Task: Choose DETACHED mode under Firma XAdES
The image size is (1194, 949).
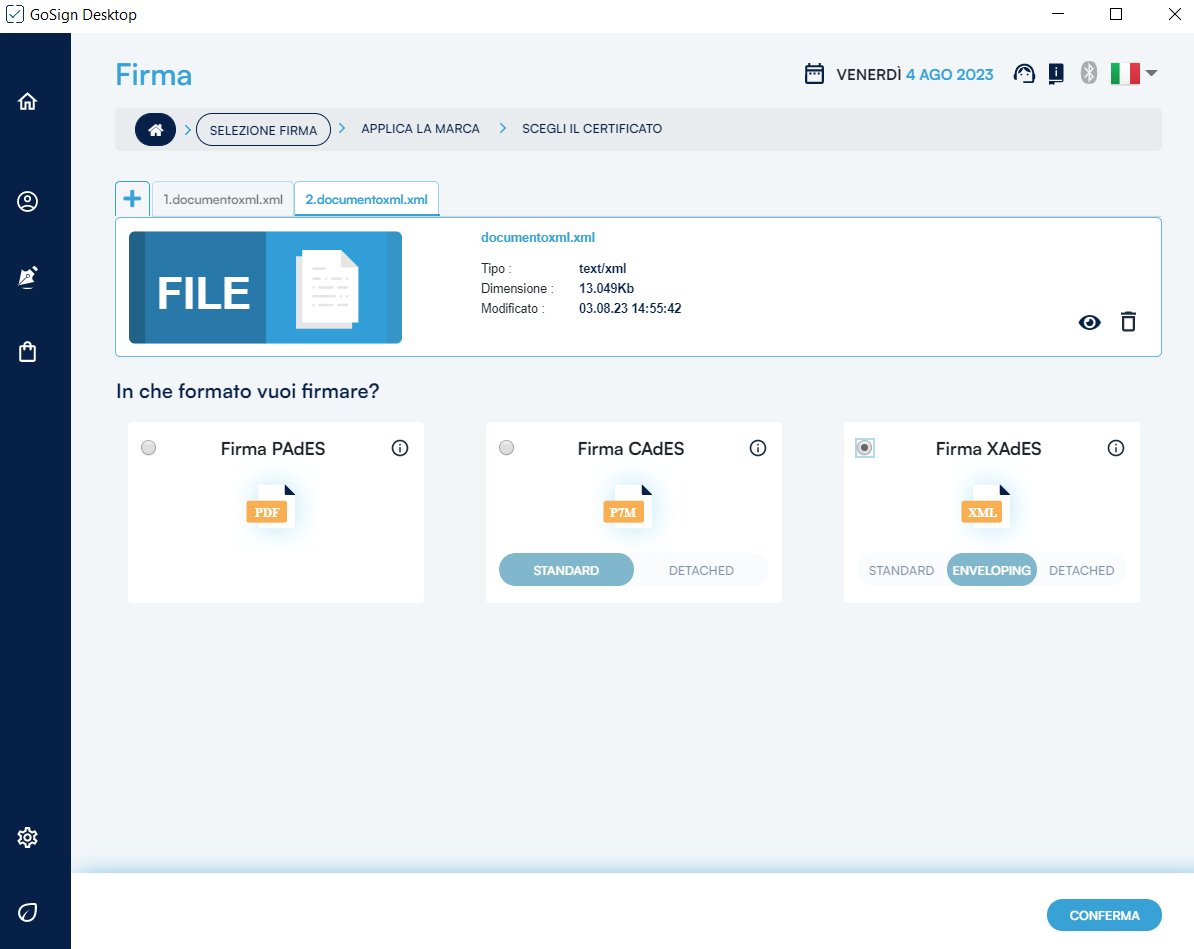Action: coord(1081,570)
